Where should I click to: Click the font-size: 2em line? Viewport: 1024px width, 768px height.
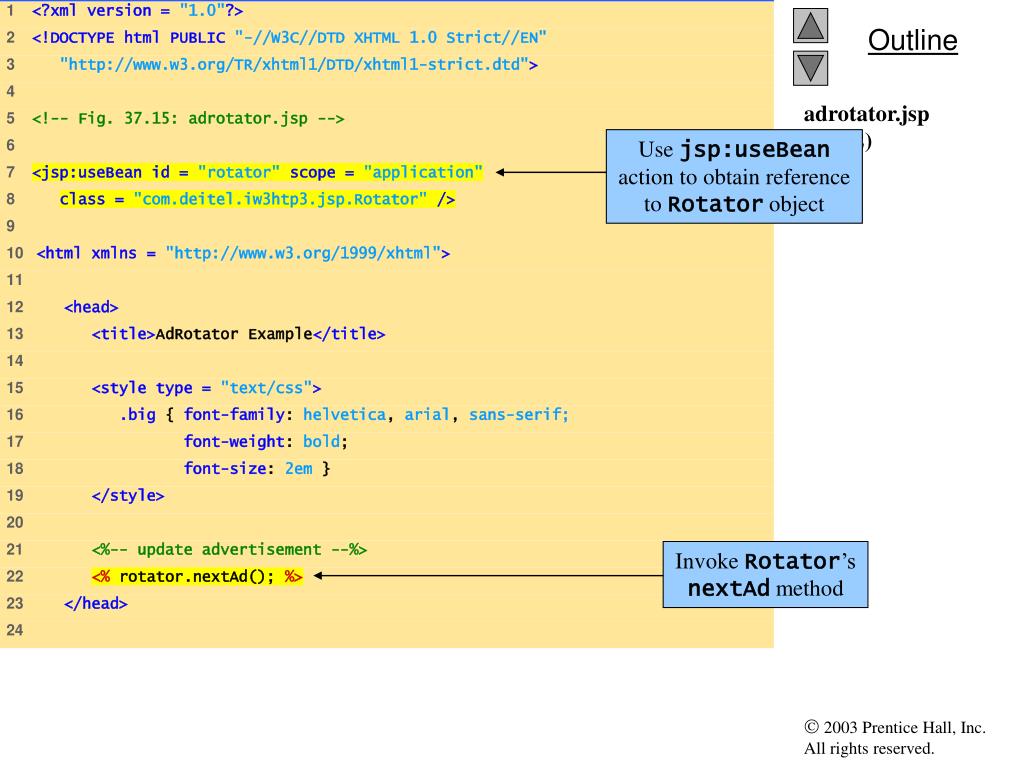pos(257,469)
